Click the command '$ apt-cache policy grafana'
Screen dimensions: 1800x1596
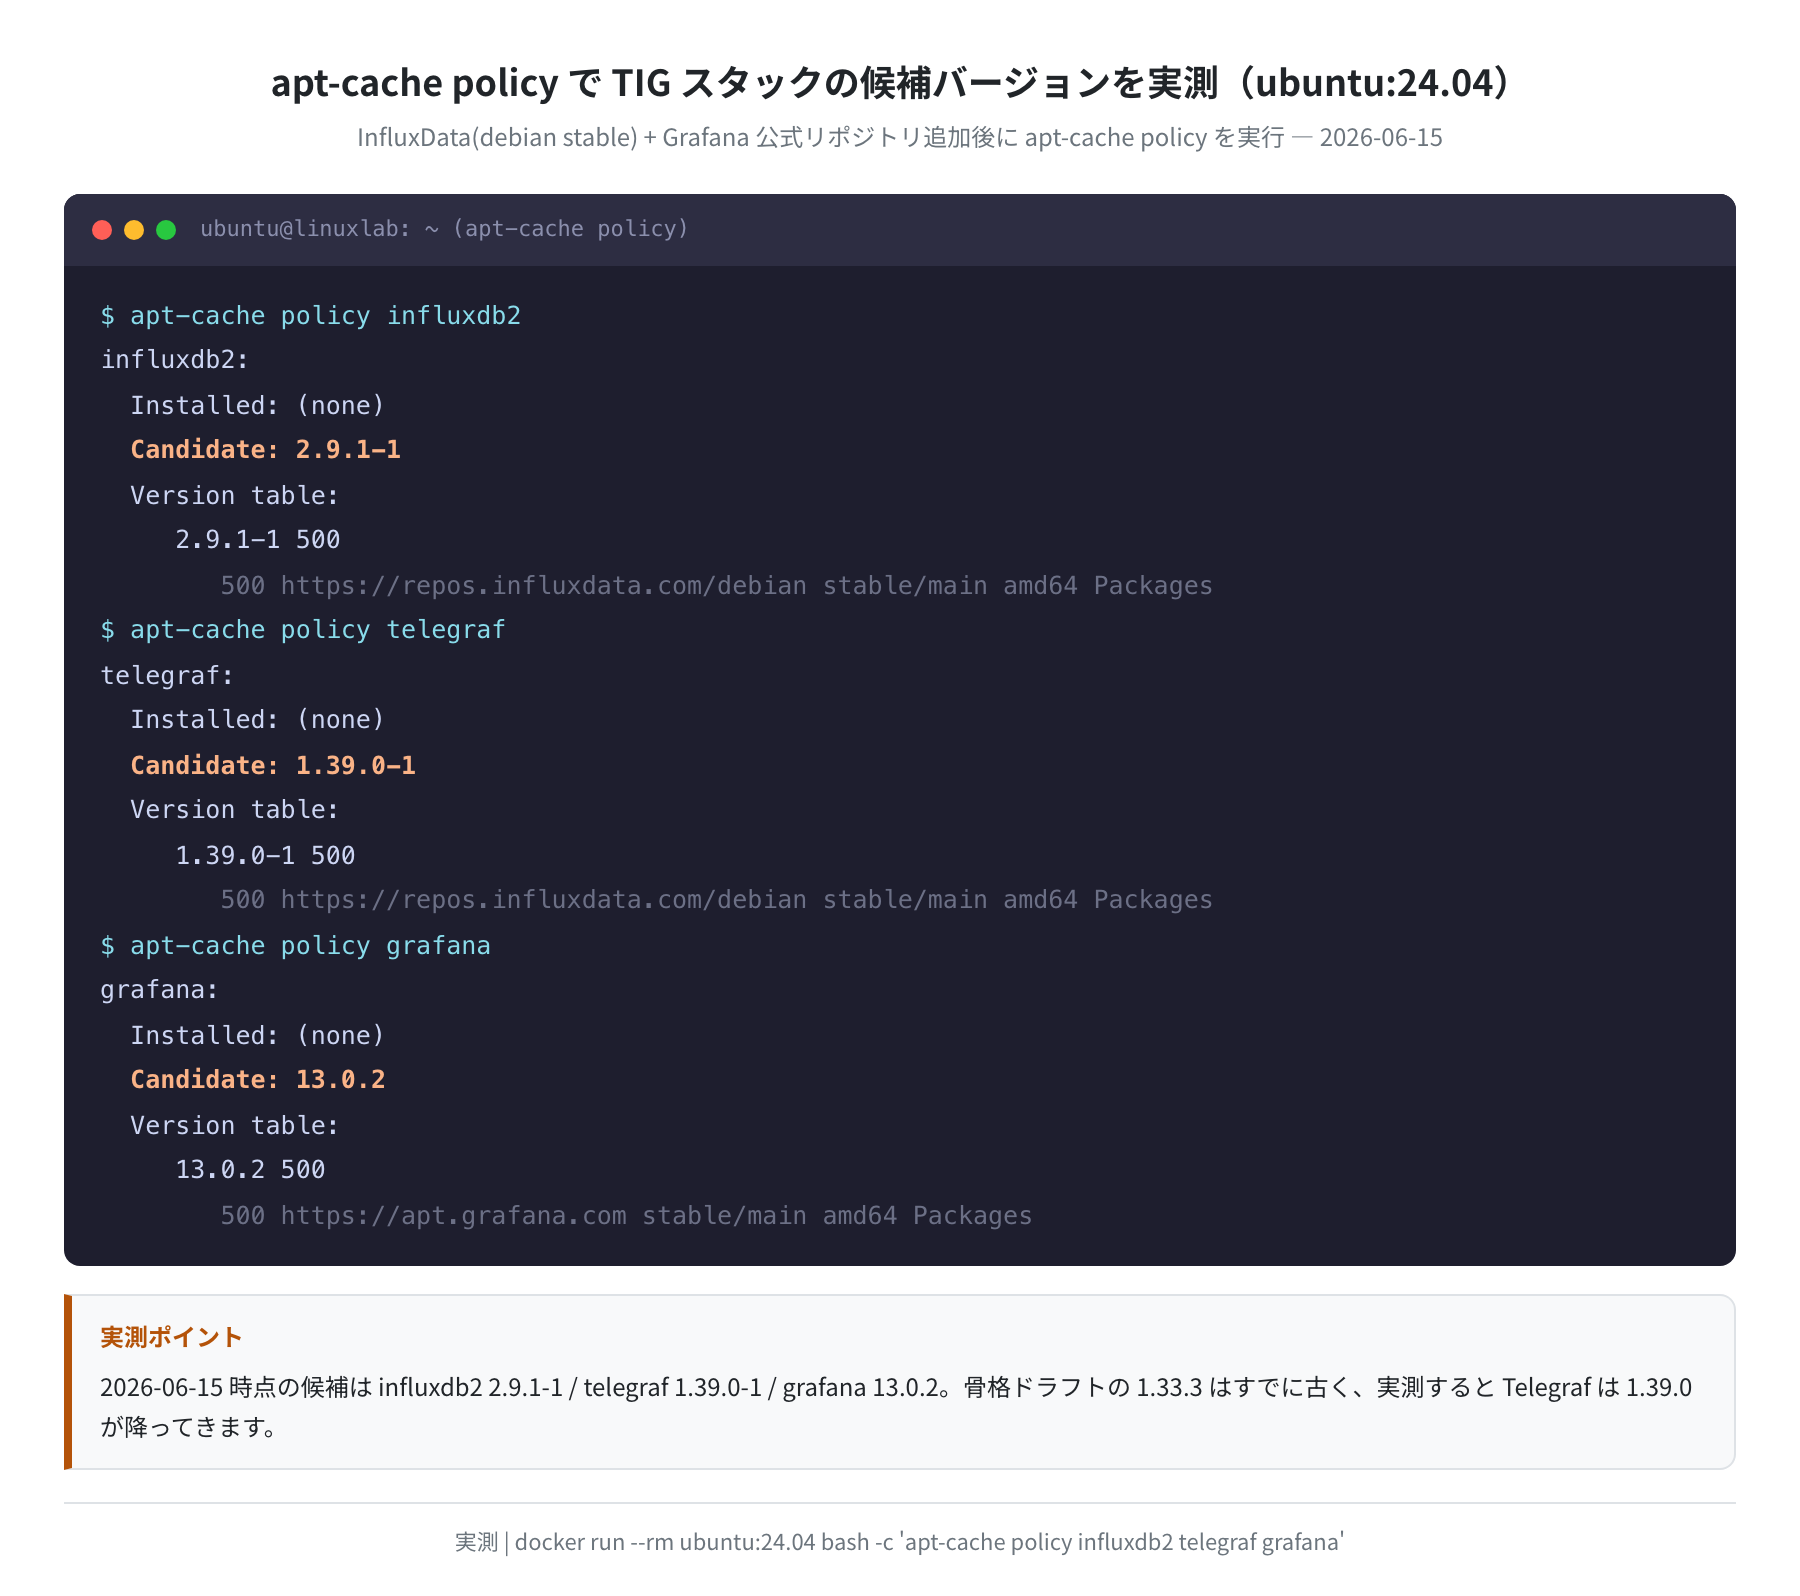(296, 946)
